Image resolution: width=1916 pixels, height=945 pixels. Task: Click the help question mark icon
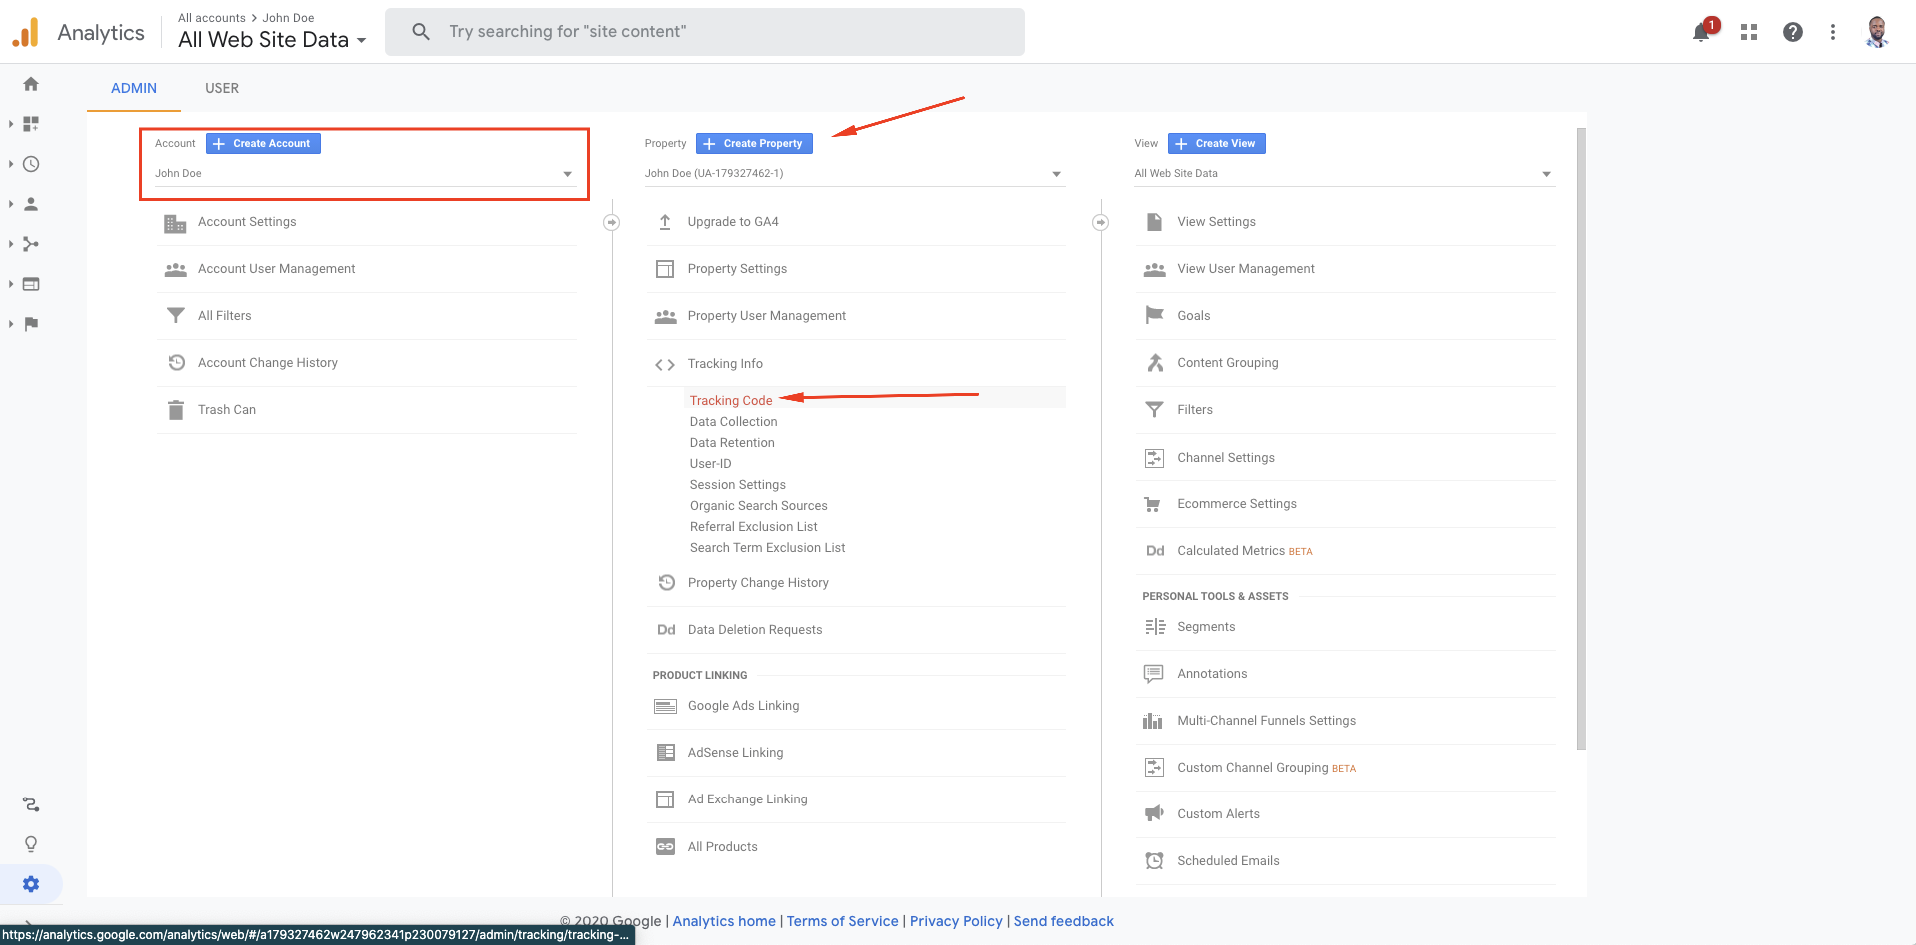1792,32
